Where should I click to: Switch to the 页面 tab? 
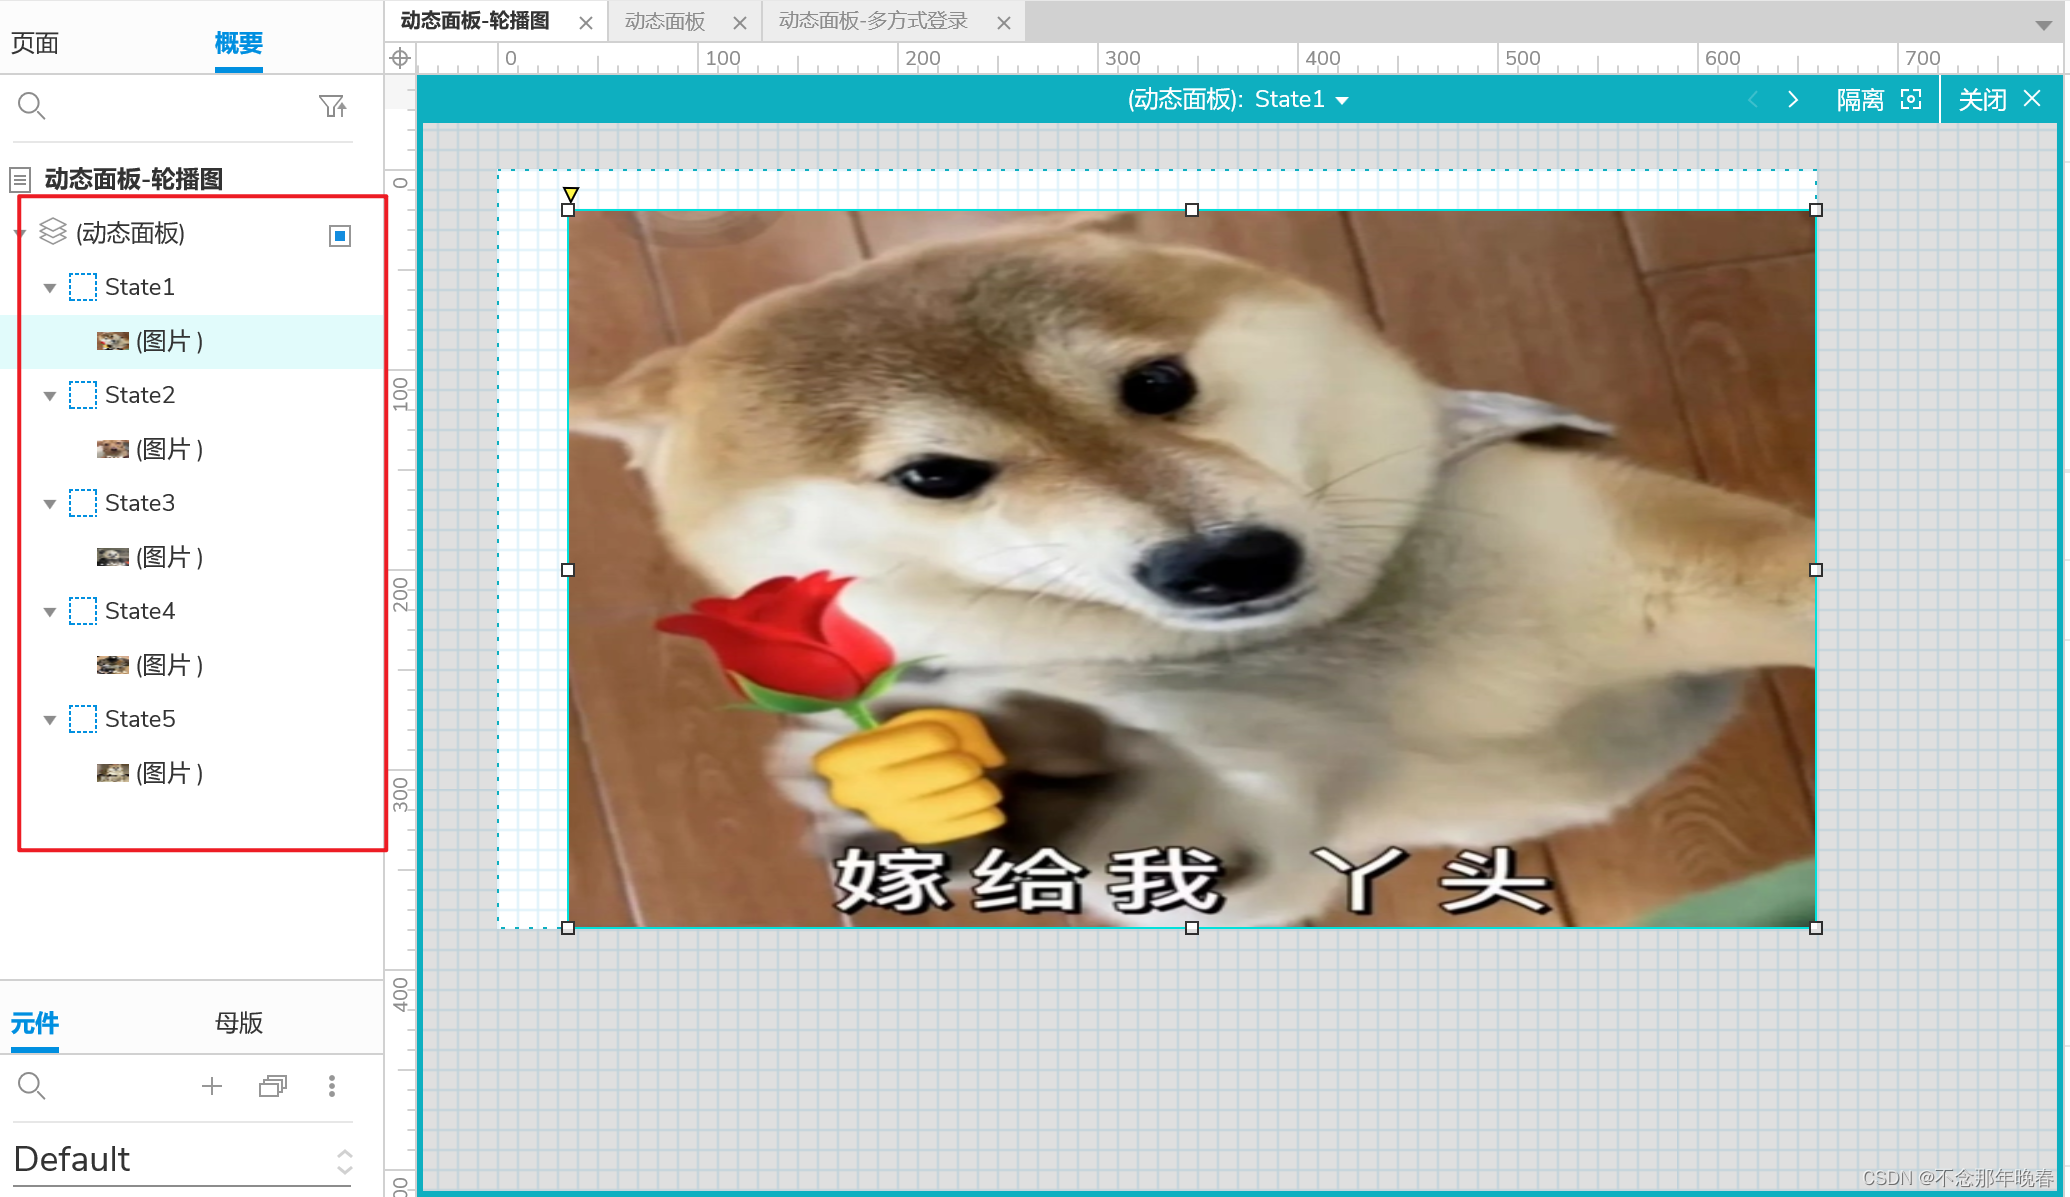point(35,43)
